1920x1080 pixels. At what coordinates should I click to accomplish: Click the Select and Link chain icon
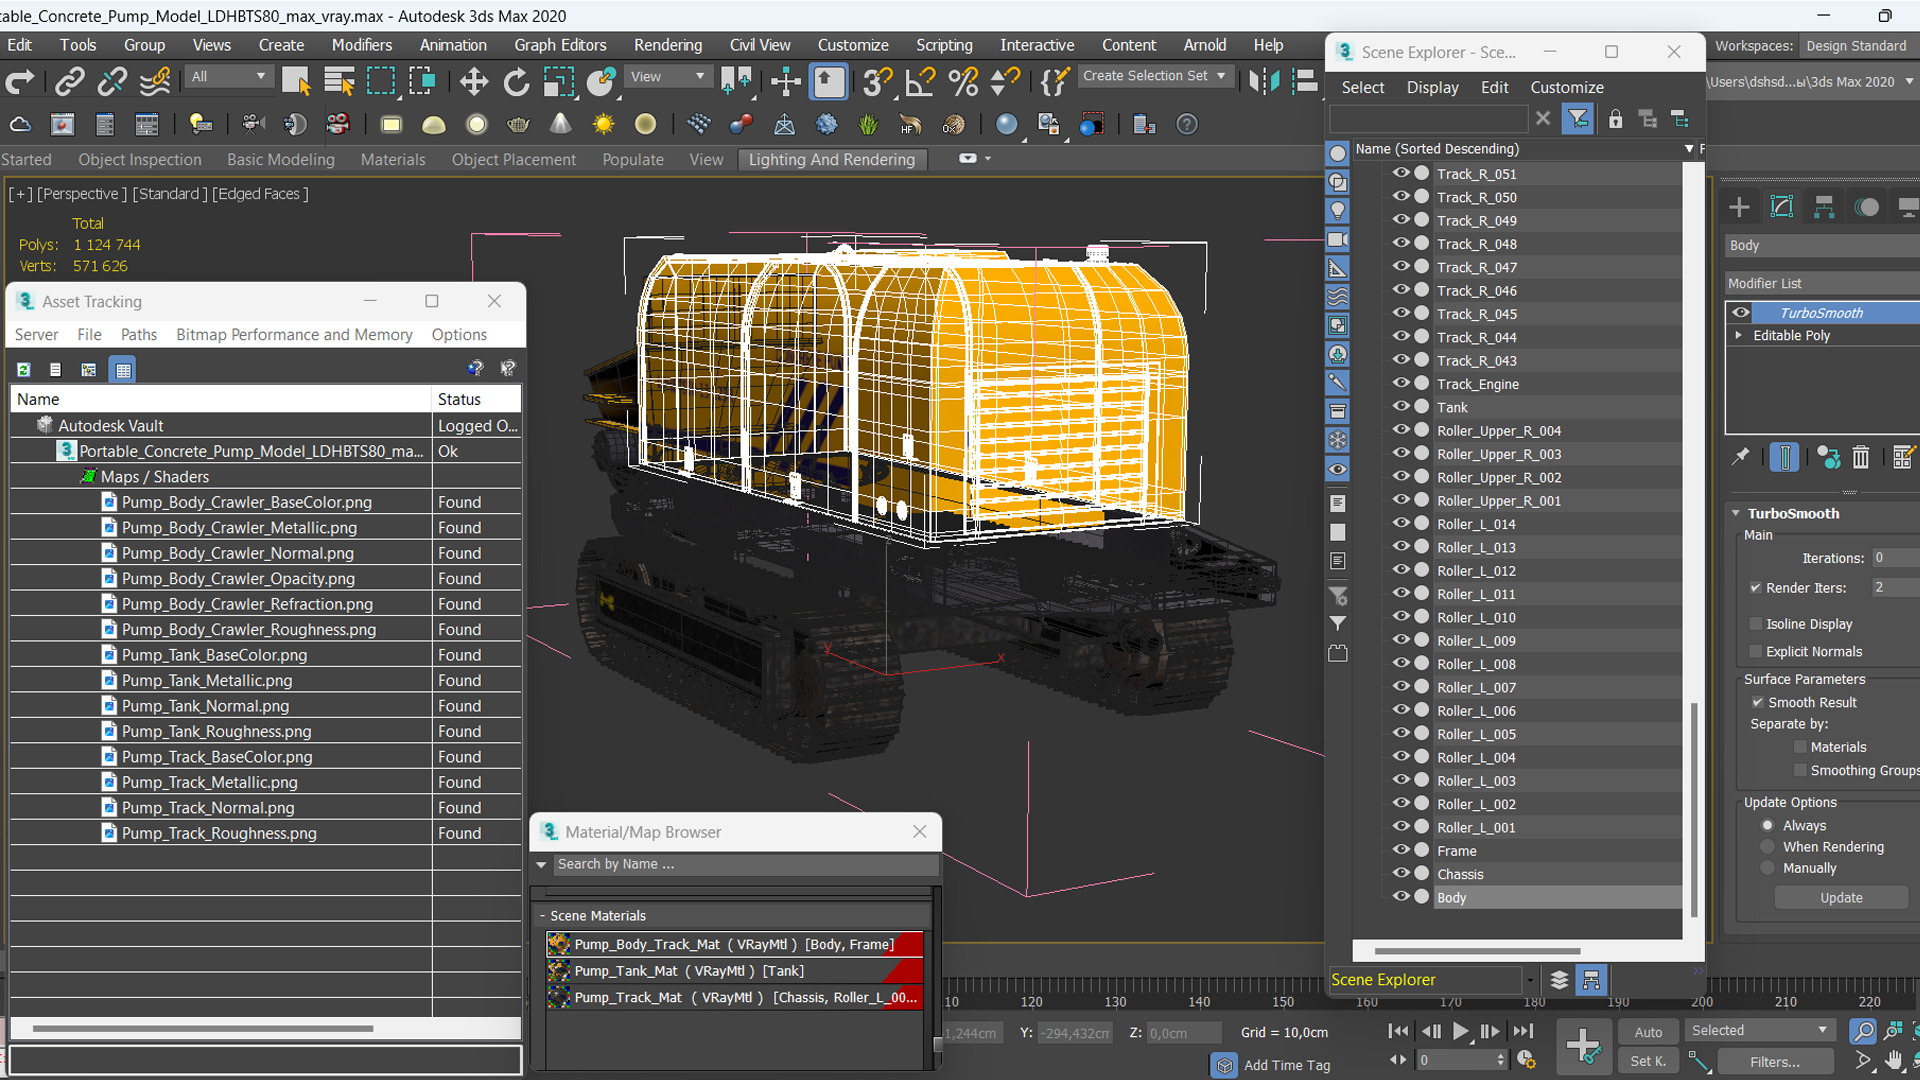click(69, 82)
